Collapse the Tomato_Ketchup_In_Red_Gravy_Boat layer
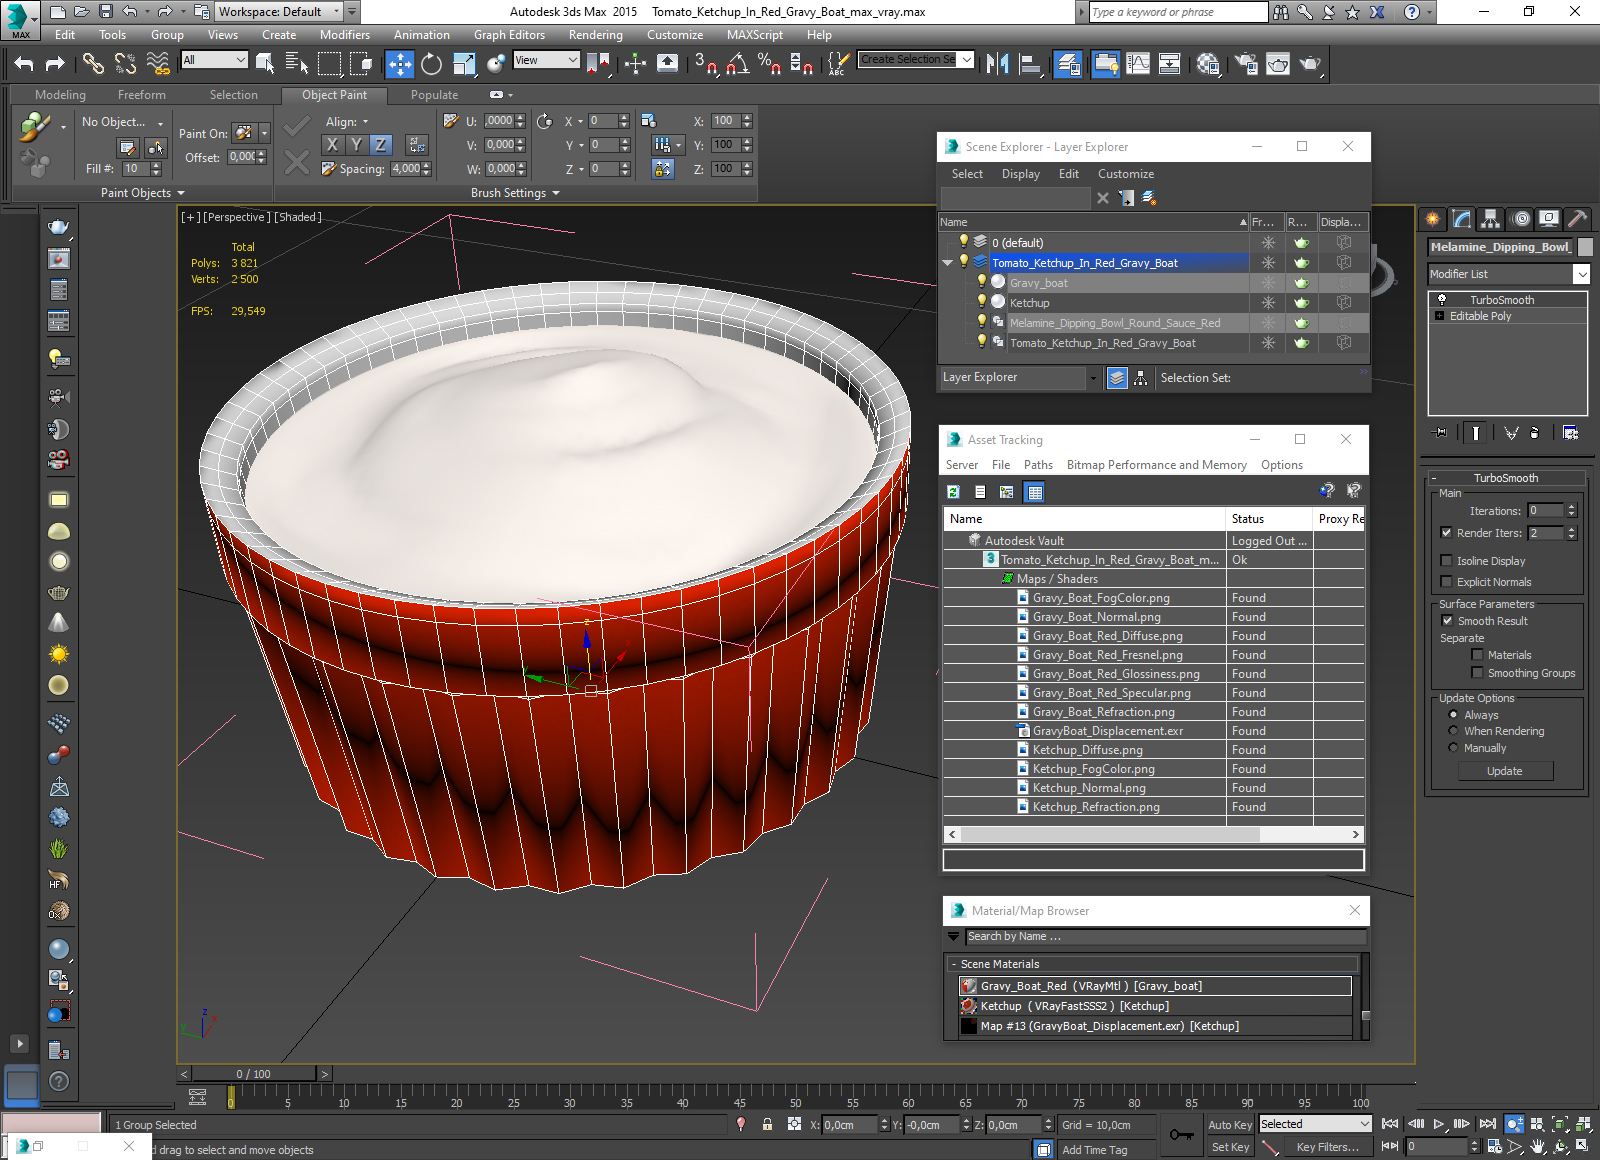Screen dimensions: 1600x1160 [x=947, y=263]
